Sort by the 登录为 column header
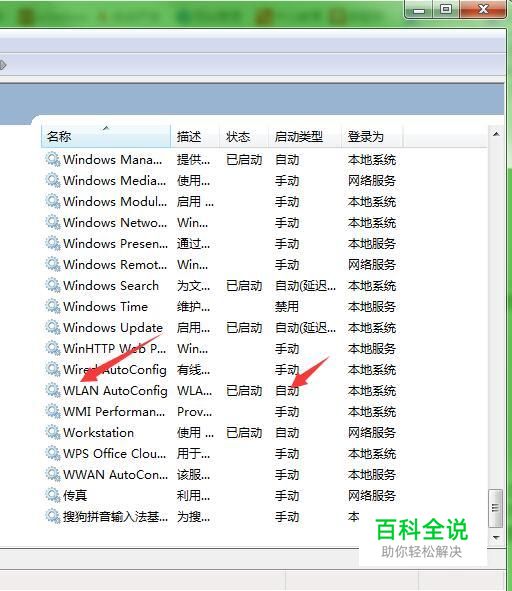This screenshot has width=512, height=591. click(x=372, y=136)
